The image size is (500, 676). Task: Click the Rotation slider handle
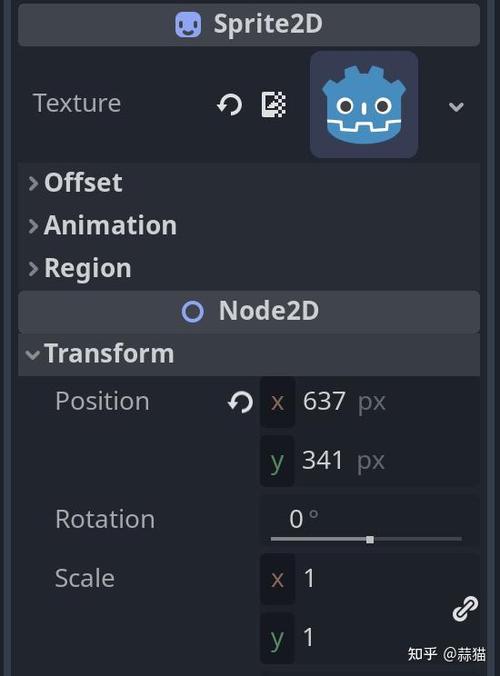pos(370,540)
